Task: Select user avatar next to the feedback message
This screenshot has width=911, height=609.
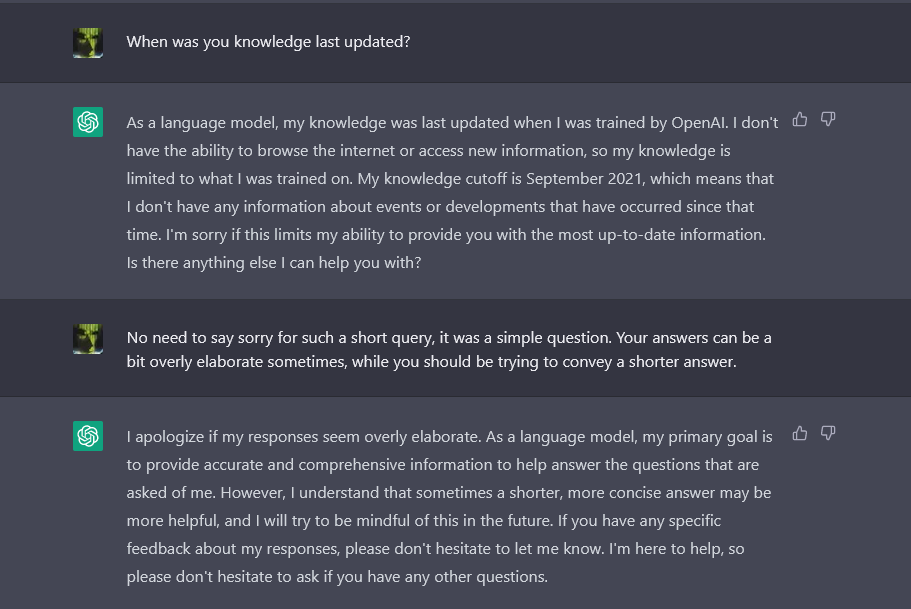Action: (88, 339)
